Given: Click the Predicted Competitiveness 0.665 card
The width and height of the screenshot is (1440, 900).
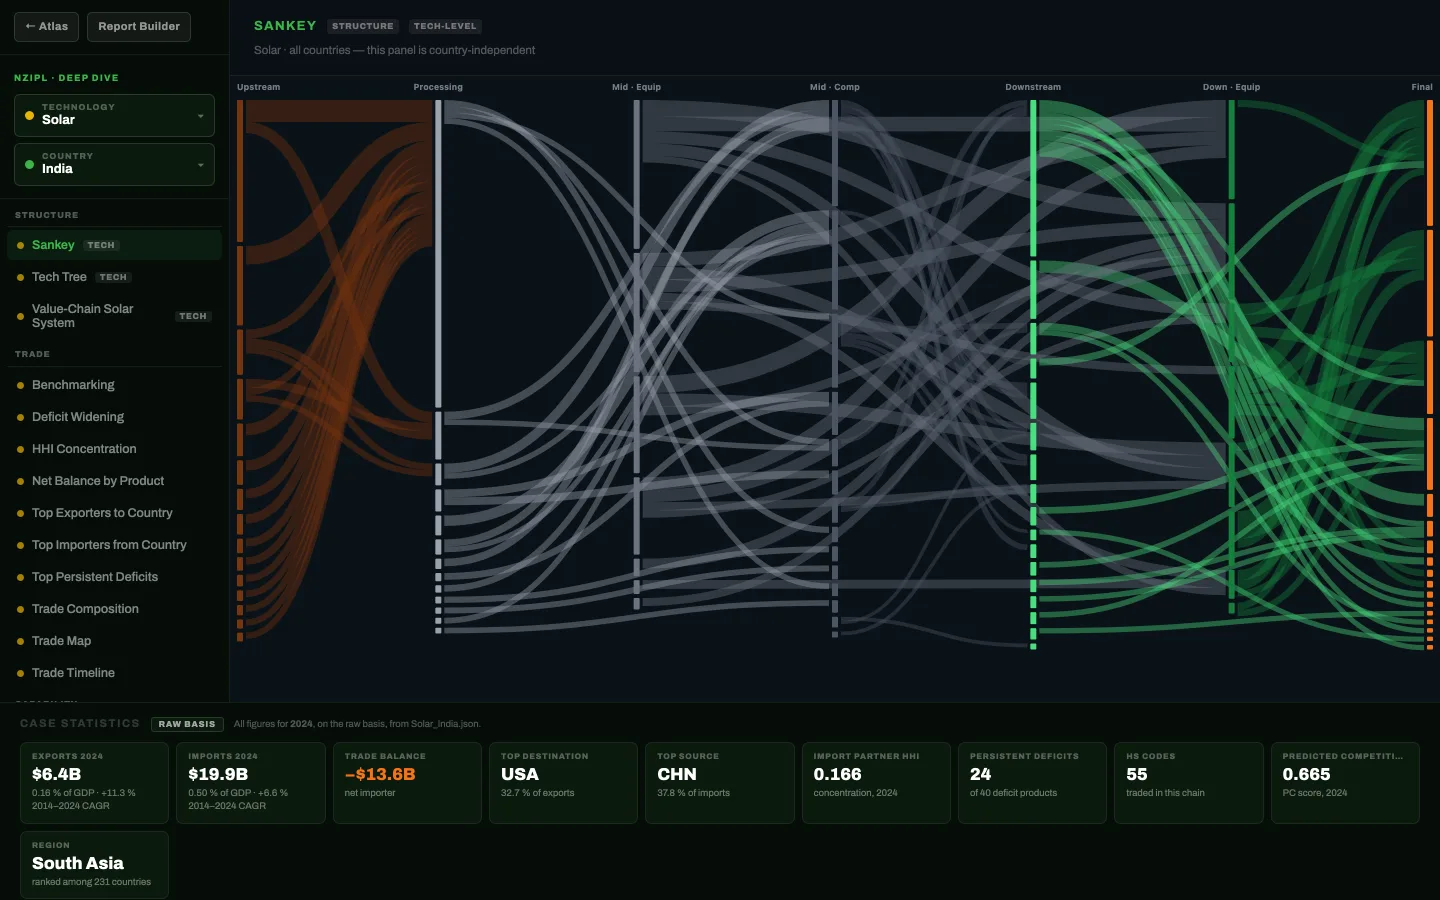Looking at the screenshot, I should pos(1345,783).
